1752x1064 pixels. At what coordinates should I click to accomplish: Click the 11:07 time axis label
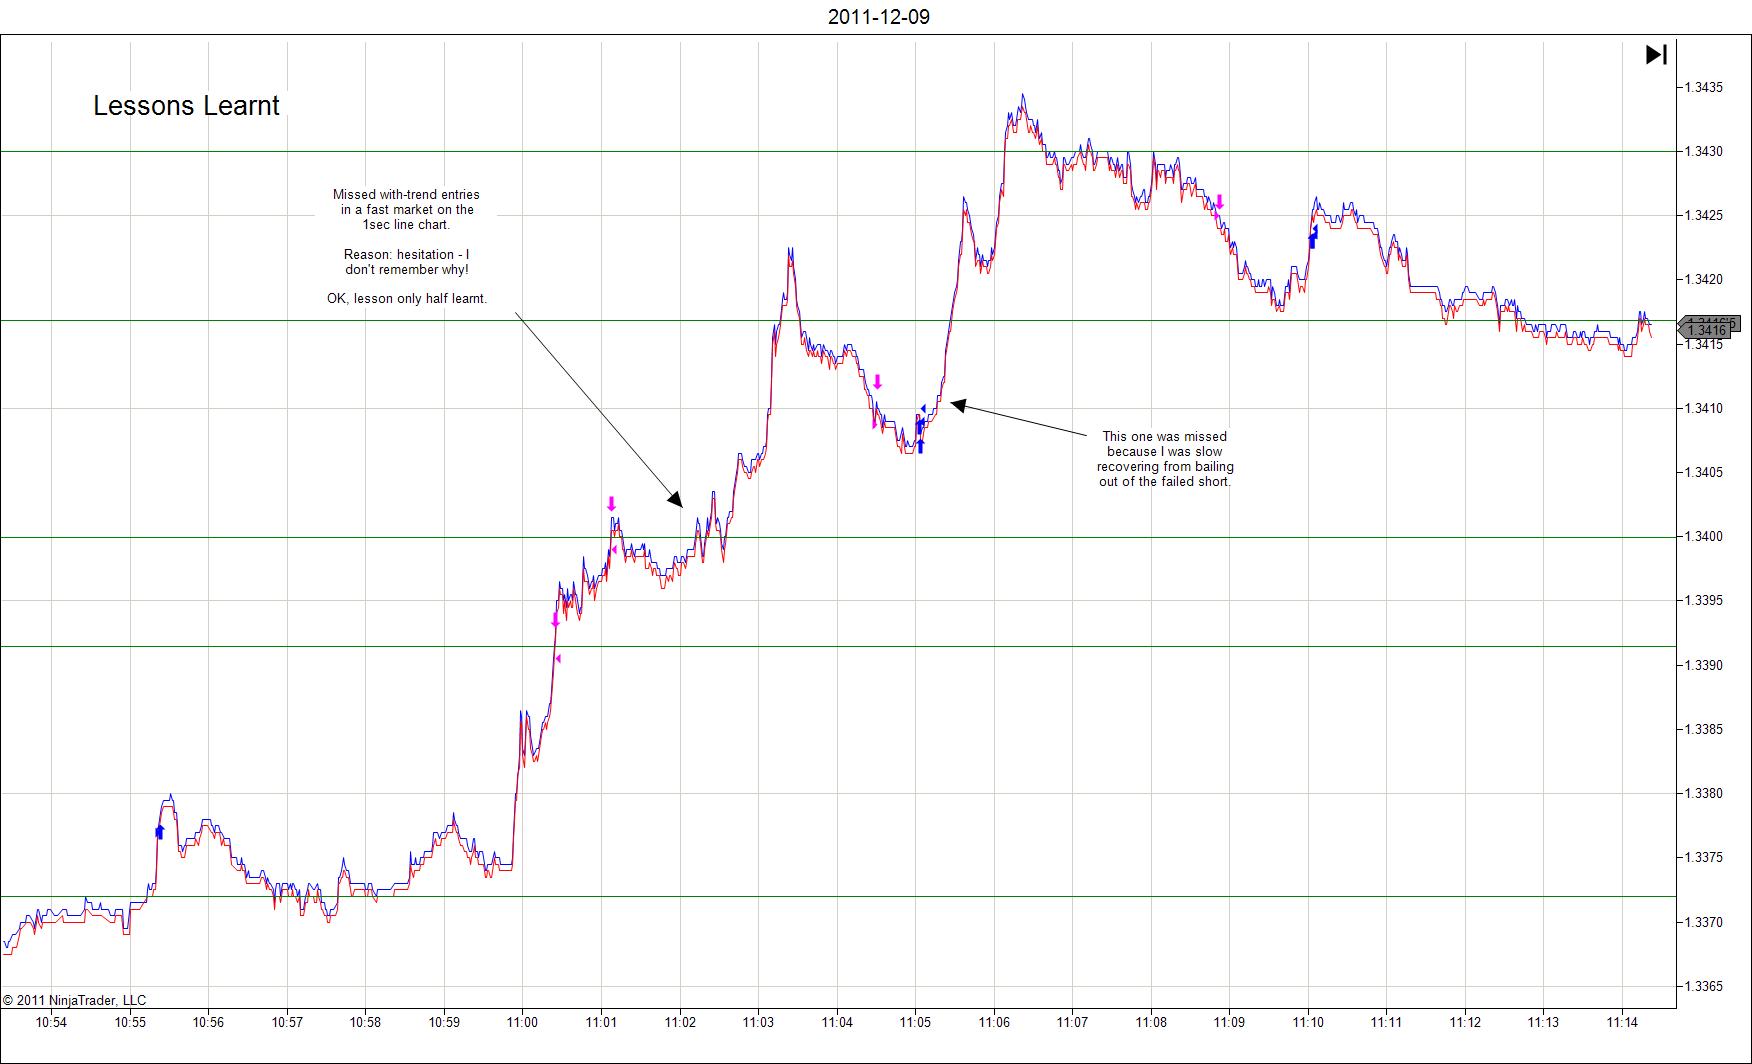[x=1072, y=1023]
